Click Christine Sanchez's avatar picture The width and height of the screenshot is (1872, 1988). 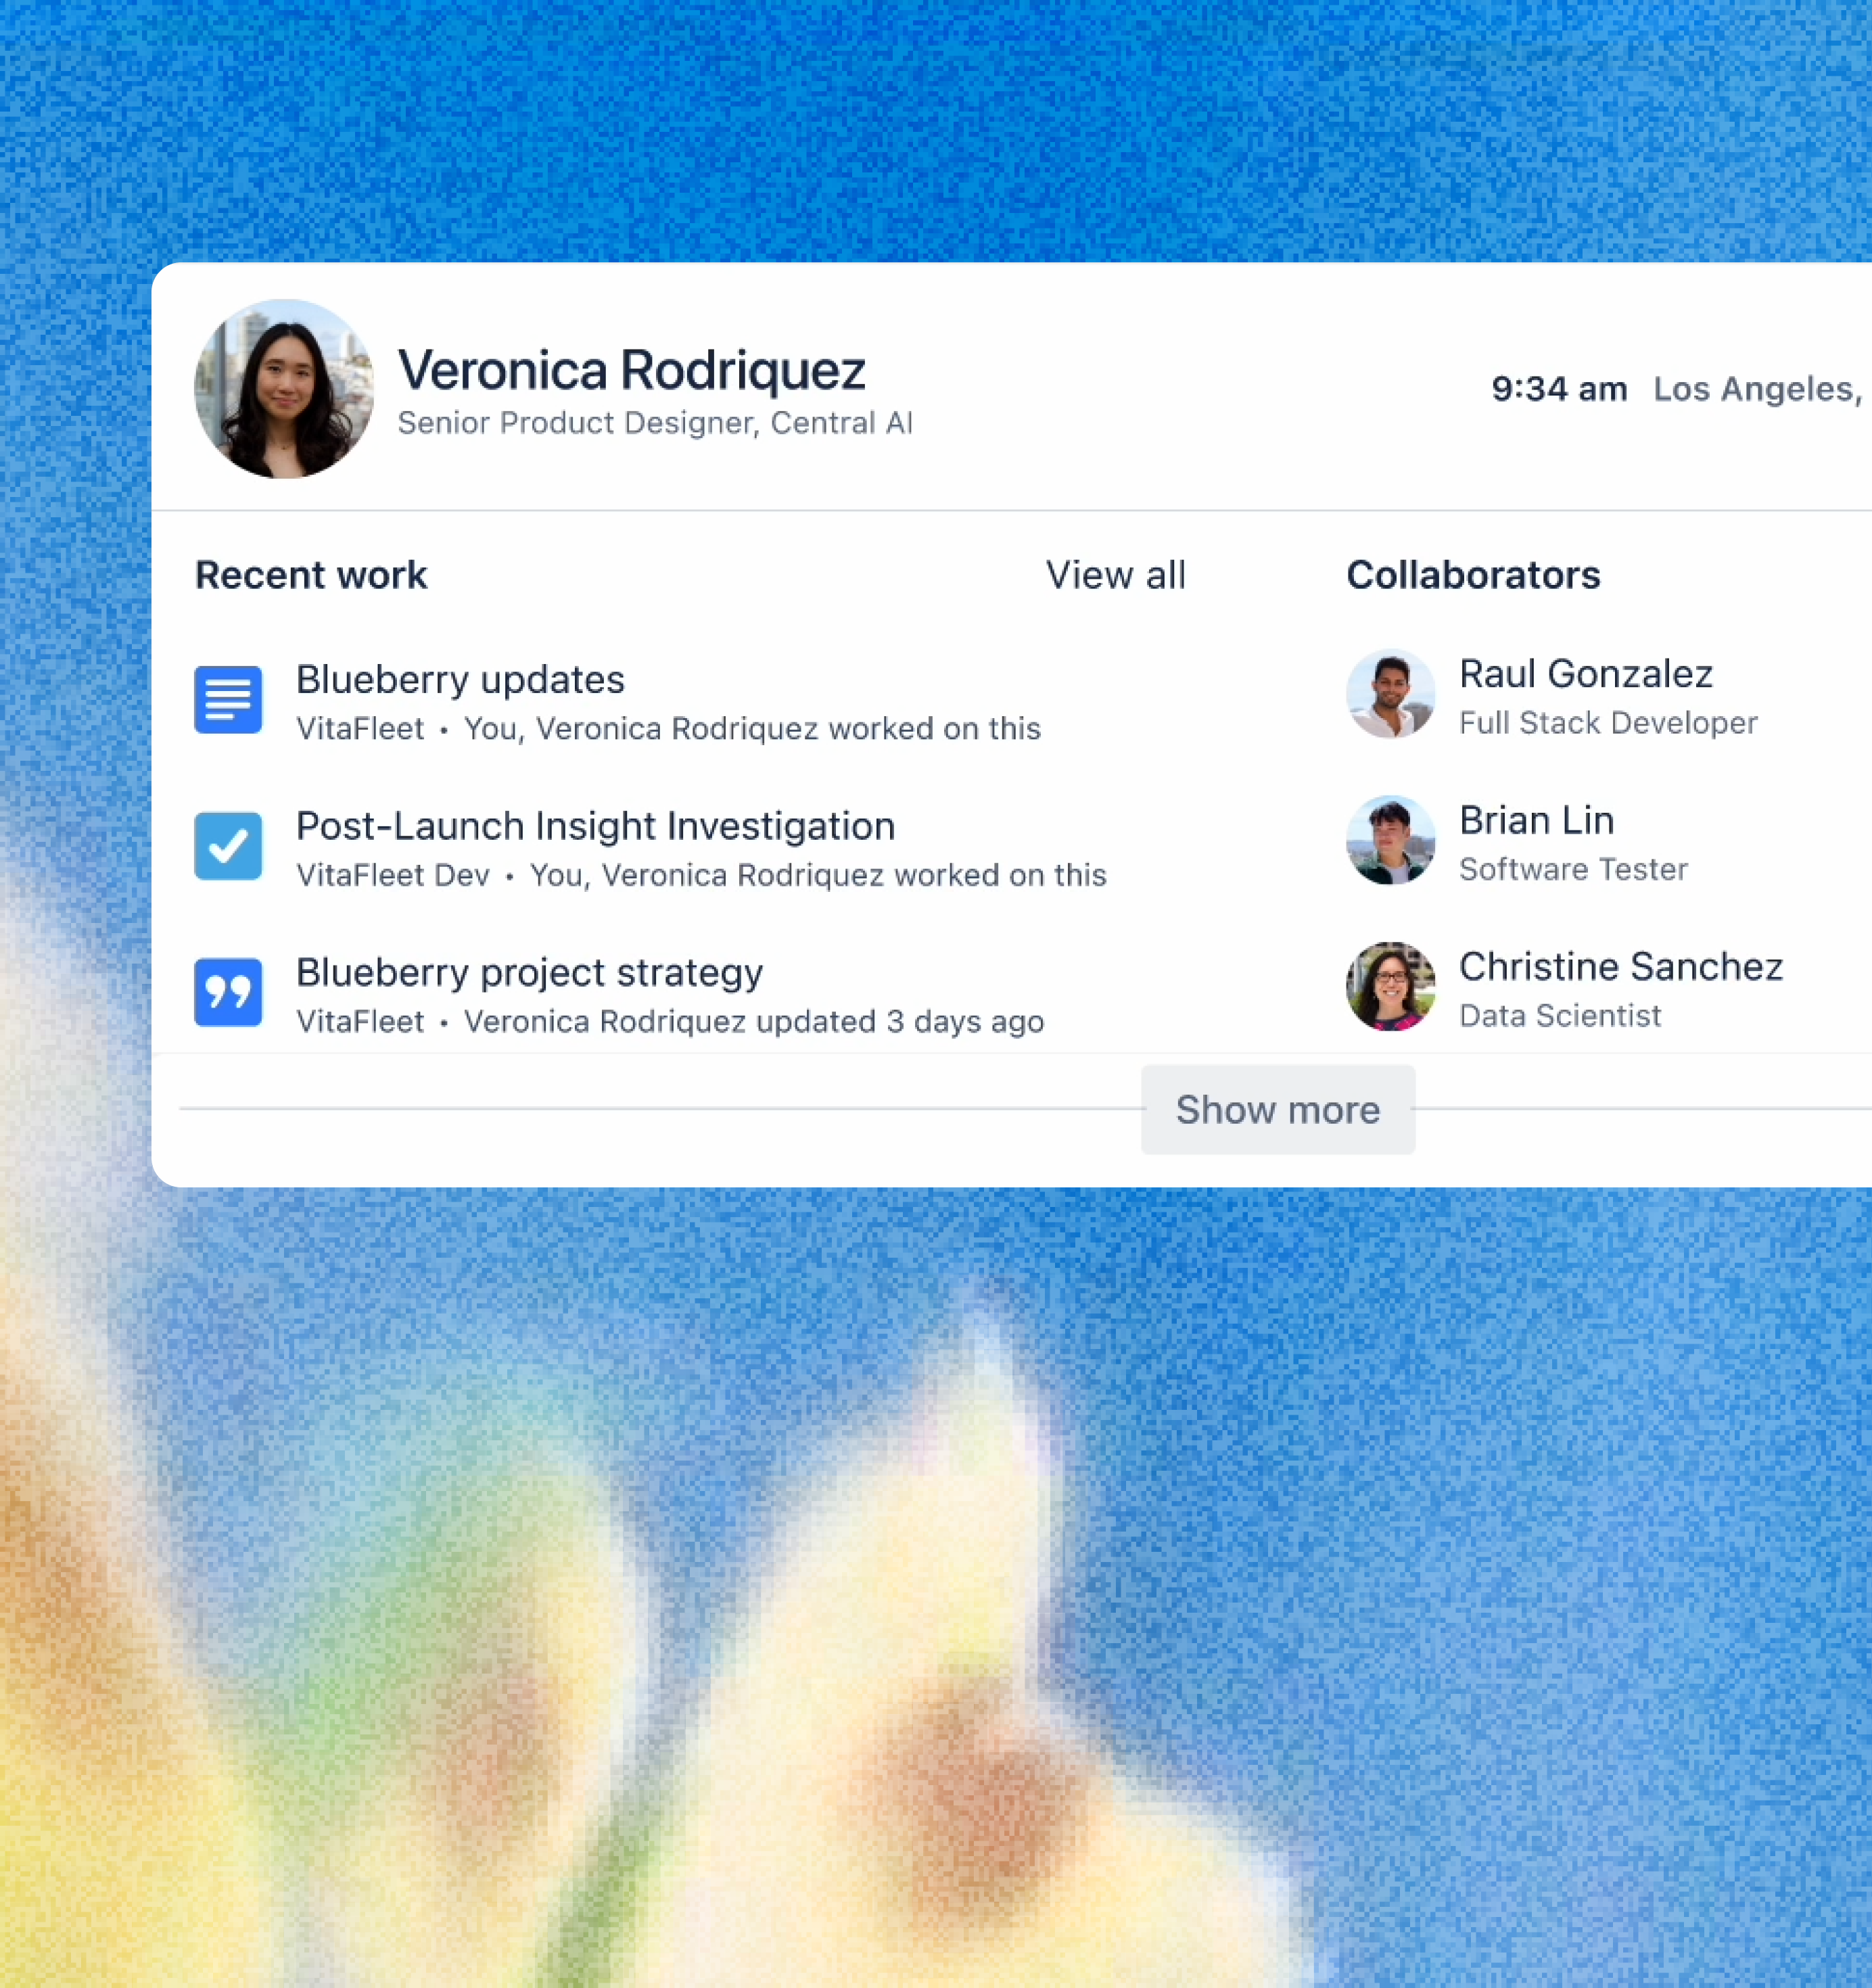(x=1390, y=986)
